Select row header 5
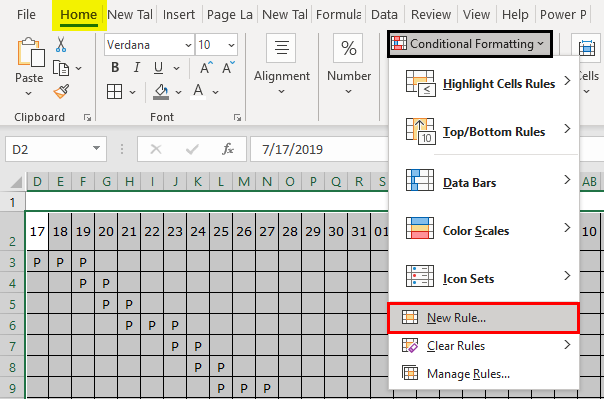 [13, 304]
